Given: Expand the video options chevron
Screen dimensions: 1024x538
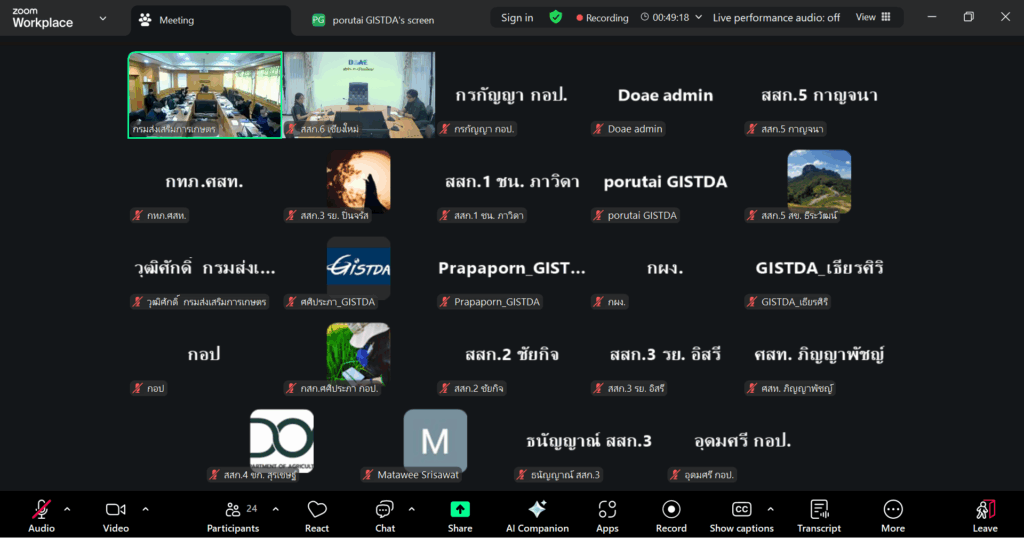Looking at the screenshot, I should click(x=145, y=509).
